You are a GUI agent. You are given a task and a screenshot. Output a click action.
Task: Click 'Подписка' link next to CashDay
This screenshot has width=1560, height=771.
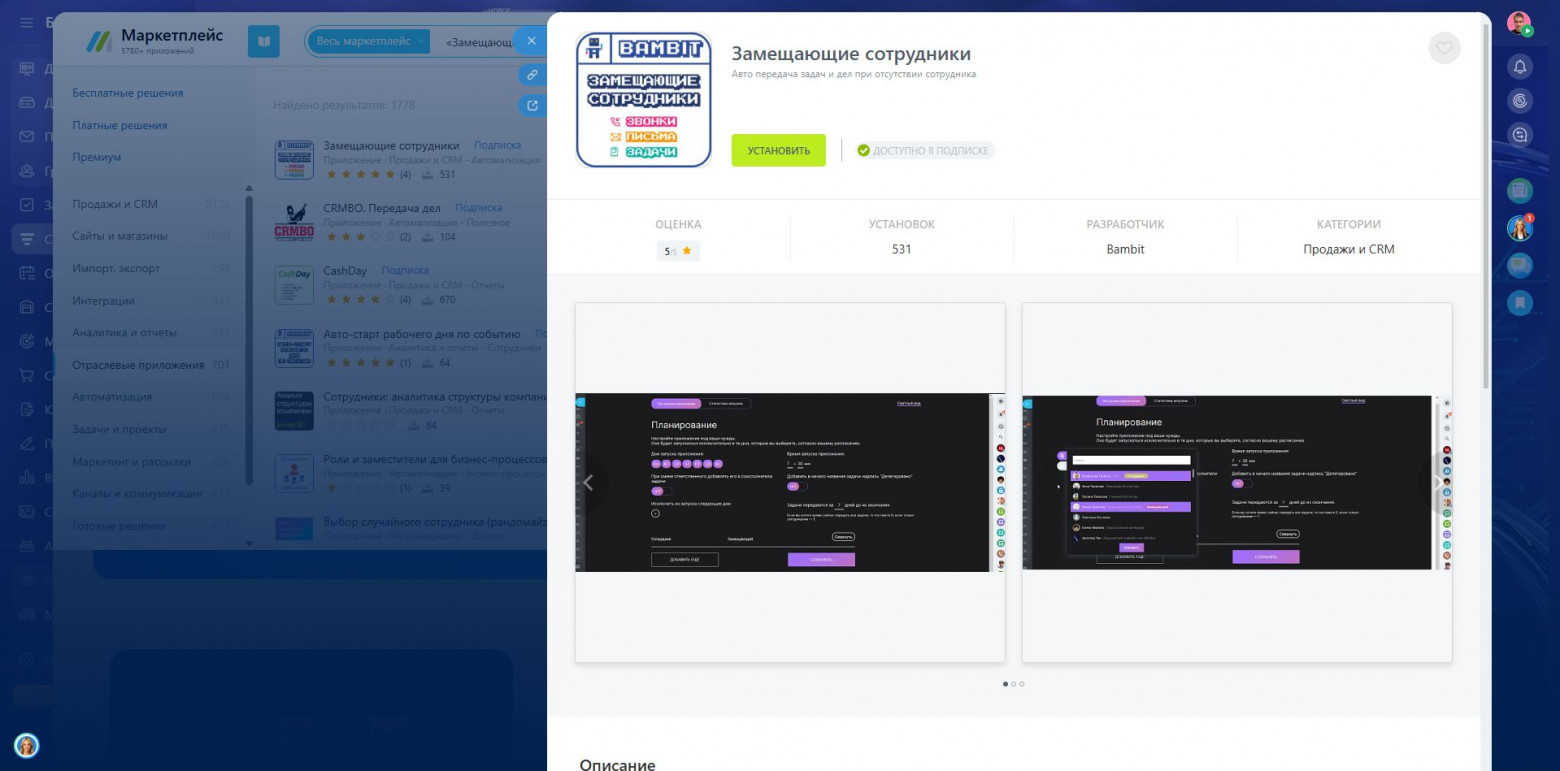(x=405, y=270)
